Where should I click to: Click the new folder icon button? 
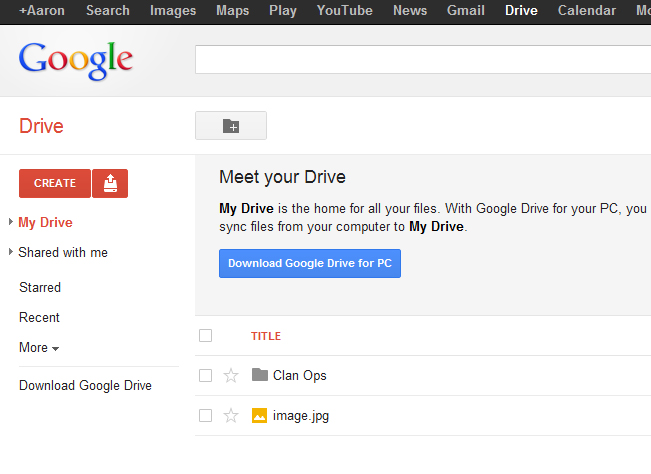tap(231, 125)
